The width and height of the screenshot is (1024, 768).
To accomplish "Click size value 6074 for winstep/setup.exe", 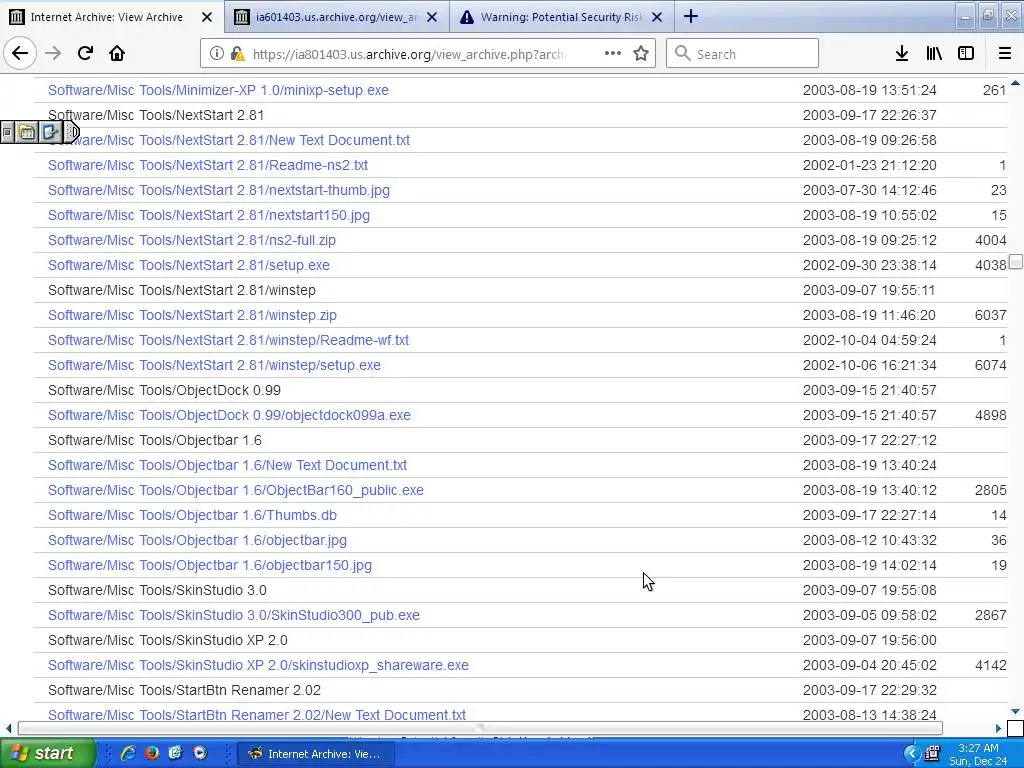I will point(991,365).
